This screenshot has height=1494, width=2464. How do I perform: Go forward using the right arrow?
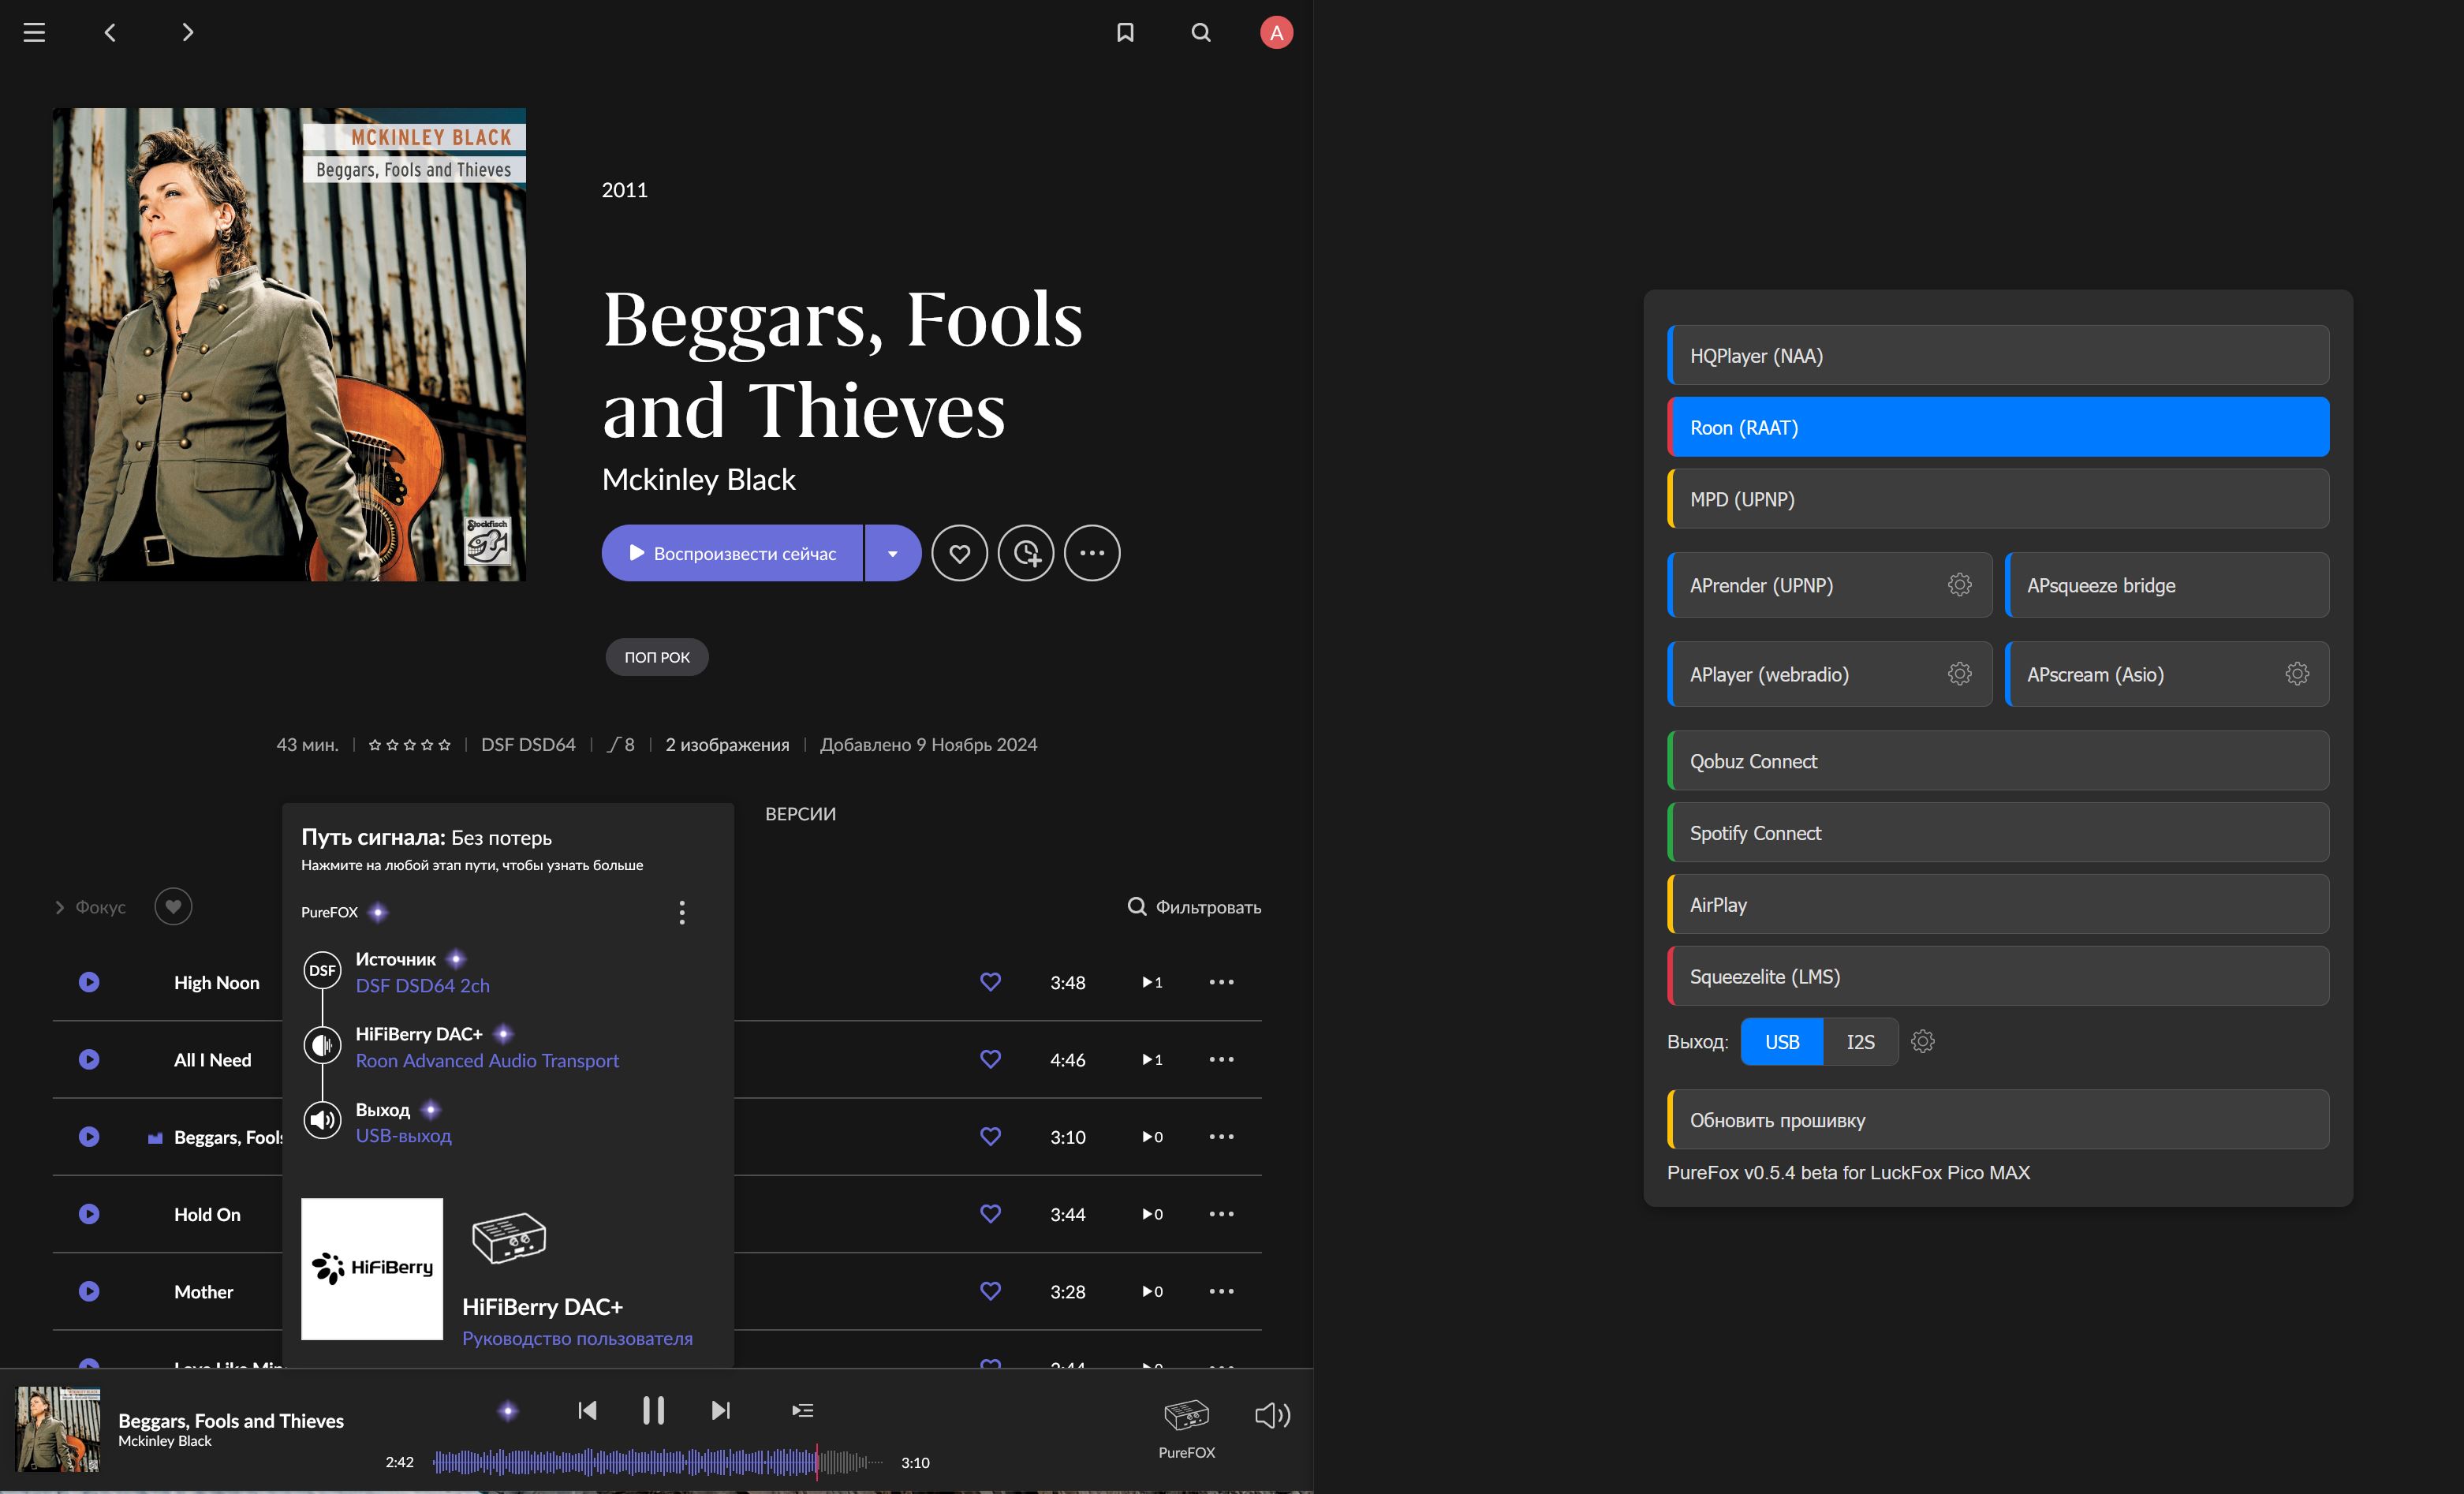point(187,32)
